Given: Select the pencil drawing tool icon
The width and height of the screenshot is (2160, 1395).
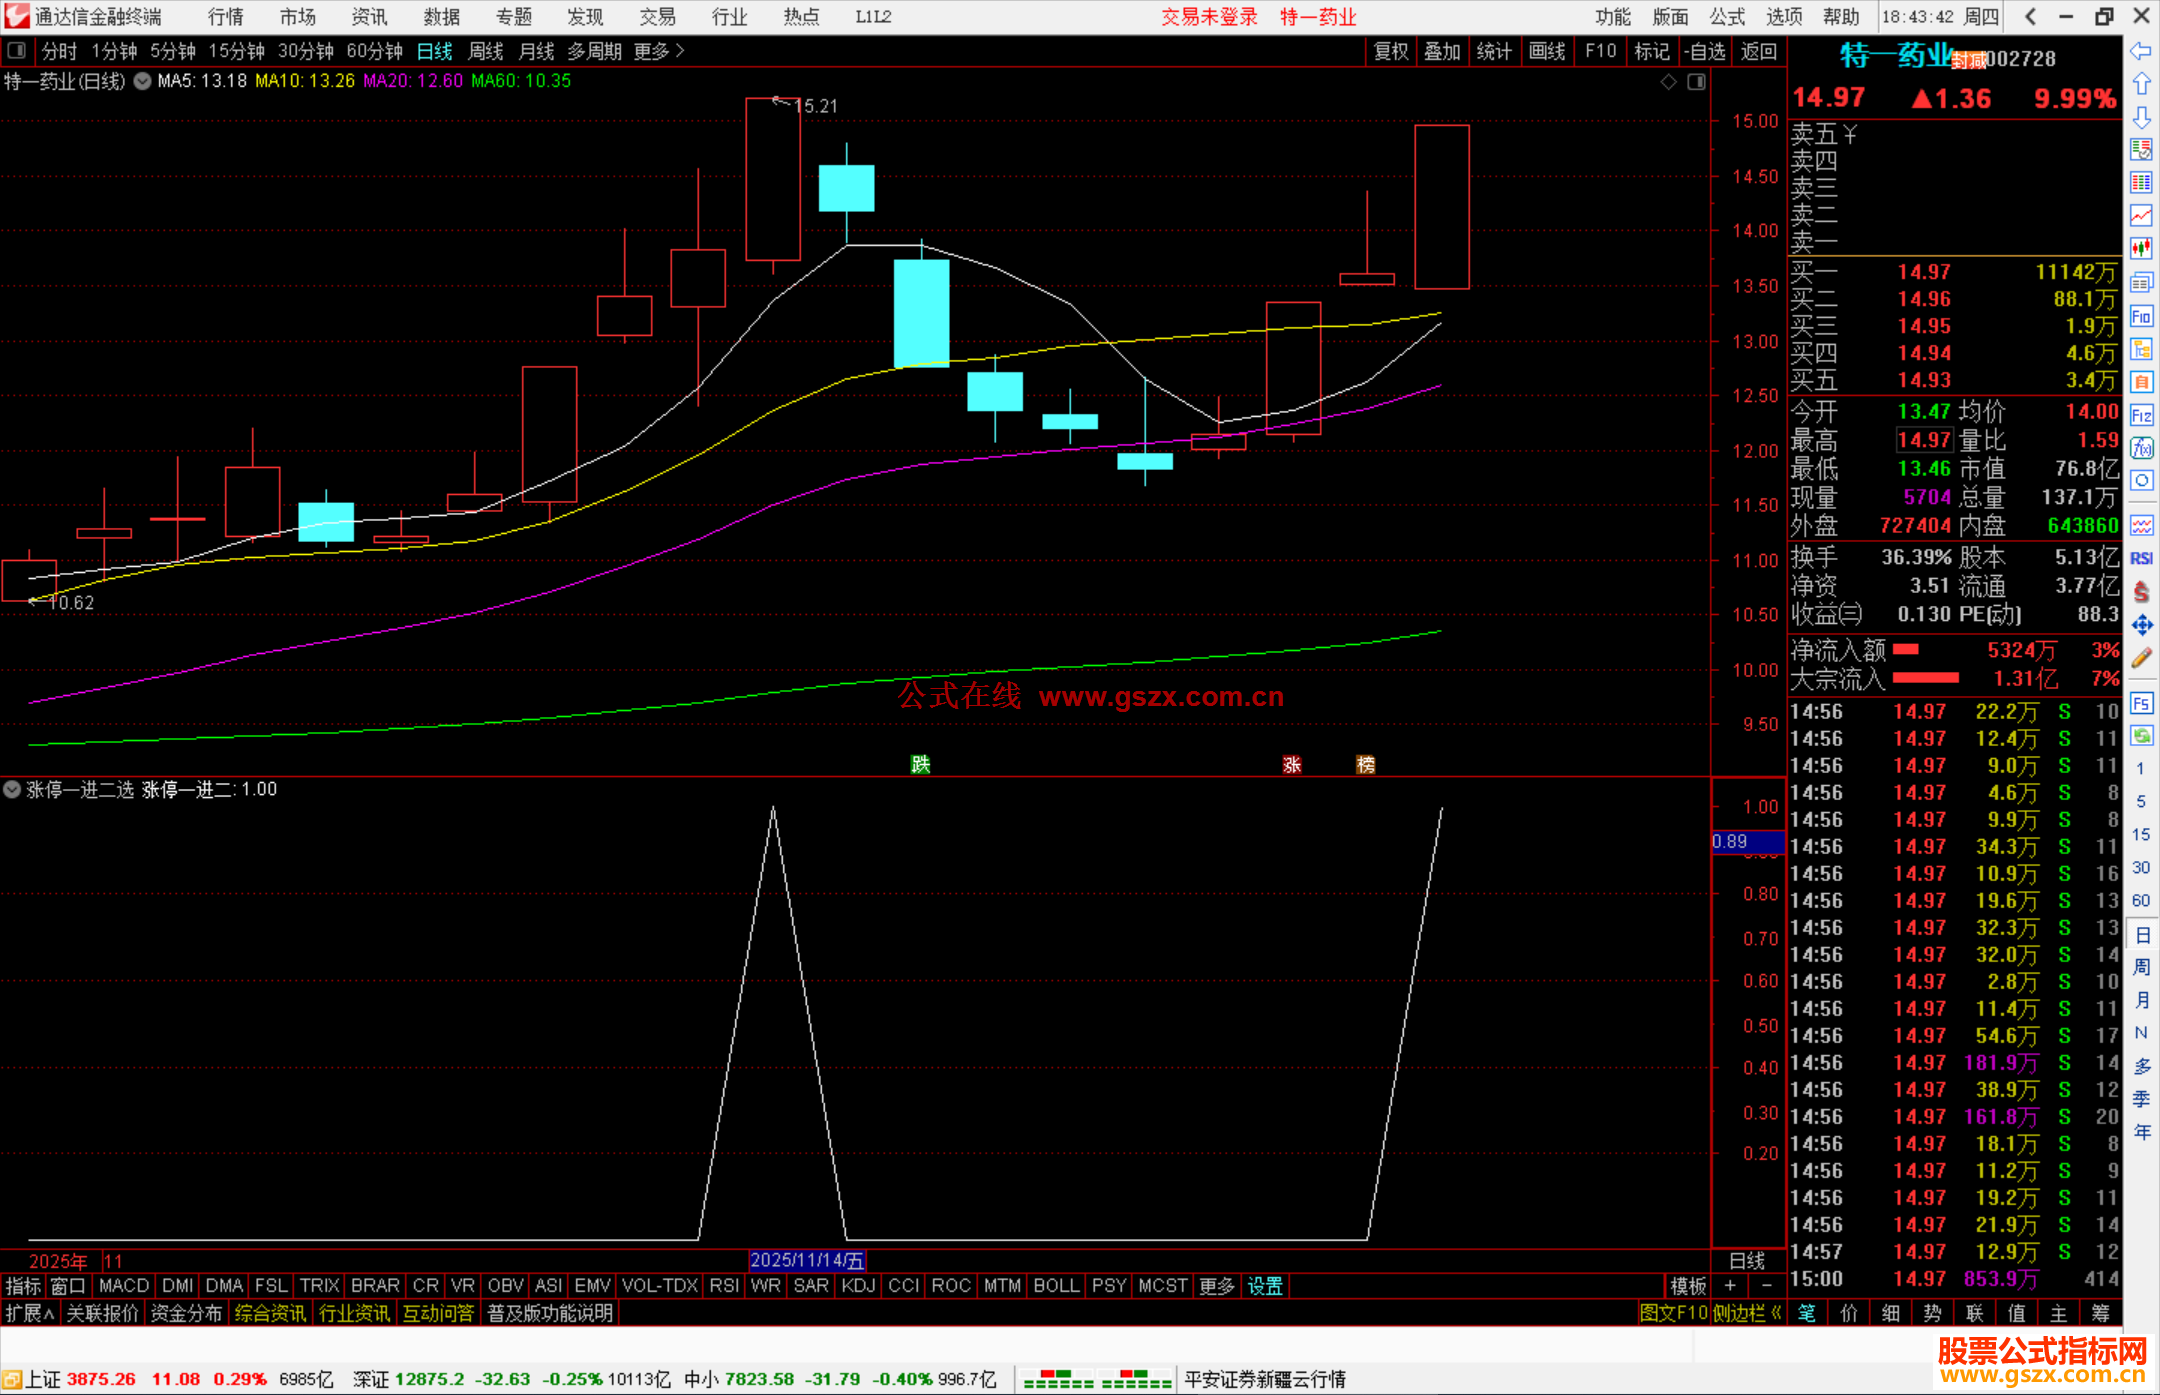Looking at the screenshot, I should point(2141,658).
